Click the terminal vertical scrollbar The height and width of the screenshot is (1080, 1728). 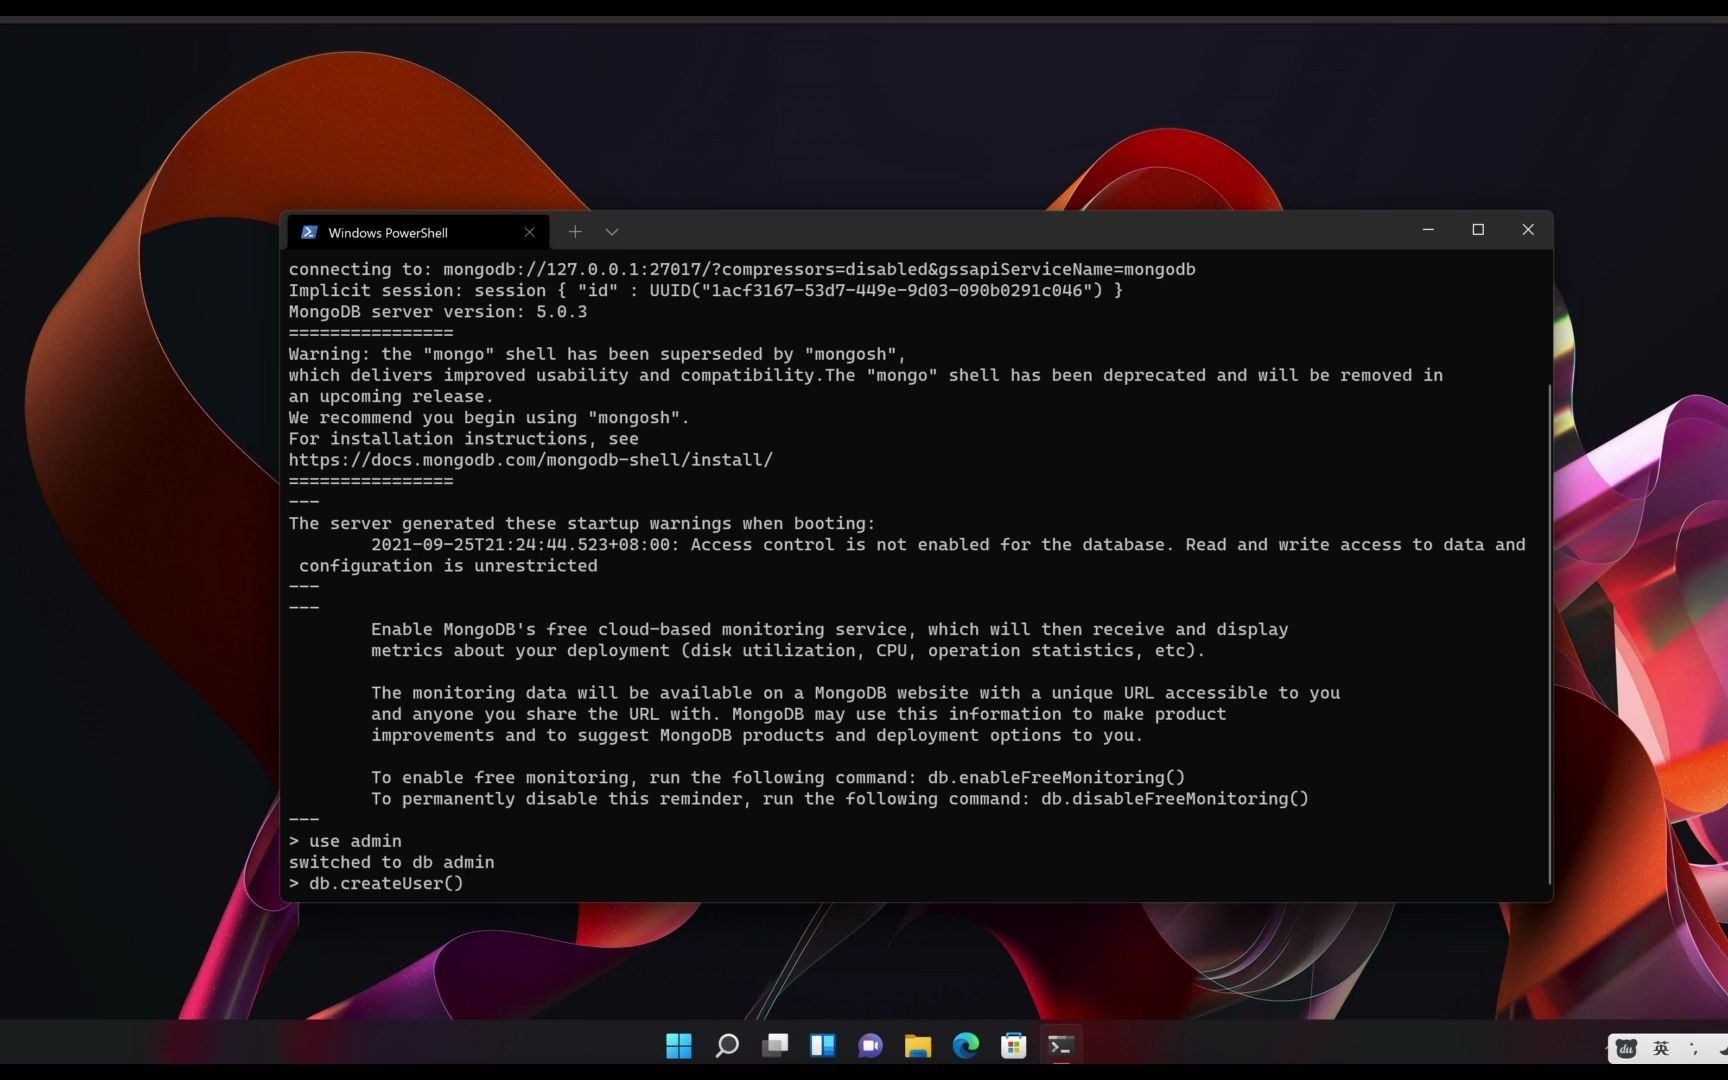[x=1549, y=633]
